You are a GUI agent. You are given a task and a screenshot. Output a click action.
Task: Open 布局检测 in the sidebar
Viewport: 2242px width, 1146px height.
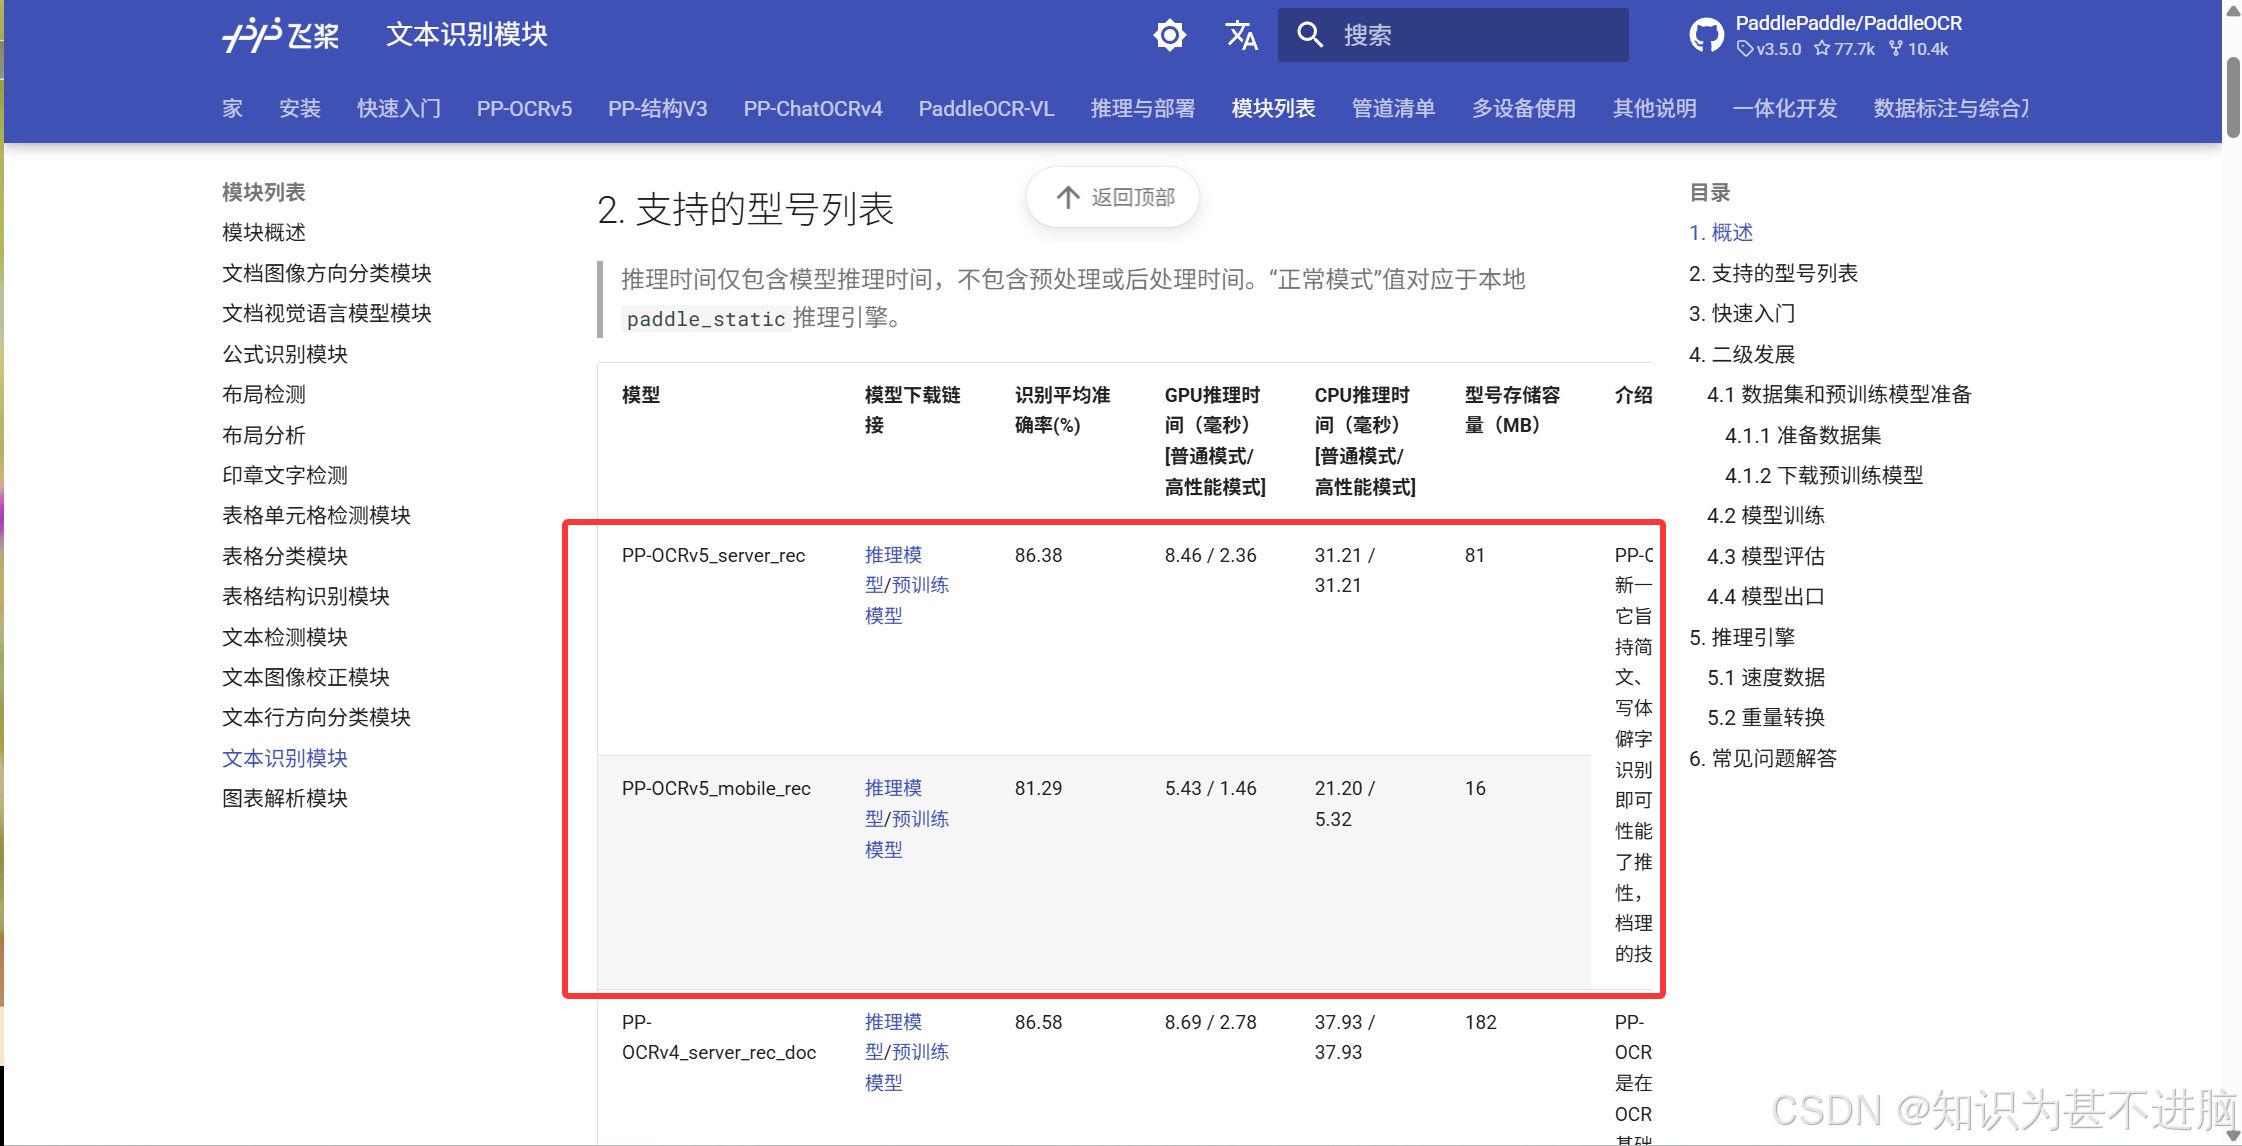point(264,394)
